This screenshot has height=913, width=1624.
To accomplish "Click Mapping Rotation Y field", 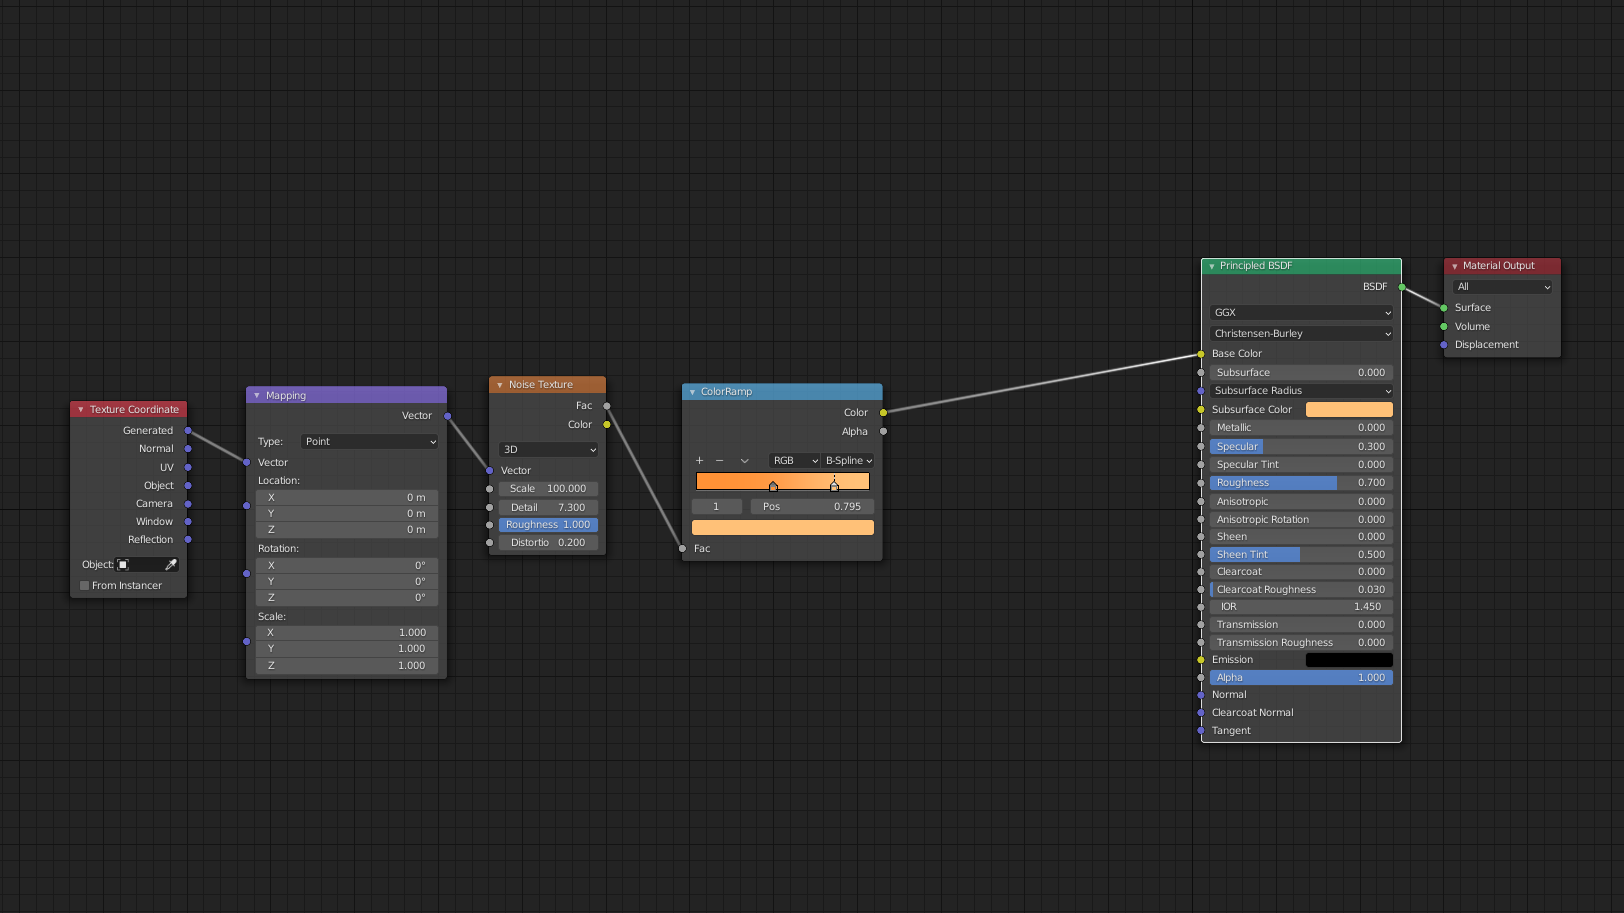I will tap(347, 582).
